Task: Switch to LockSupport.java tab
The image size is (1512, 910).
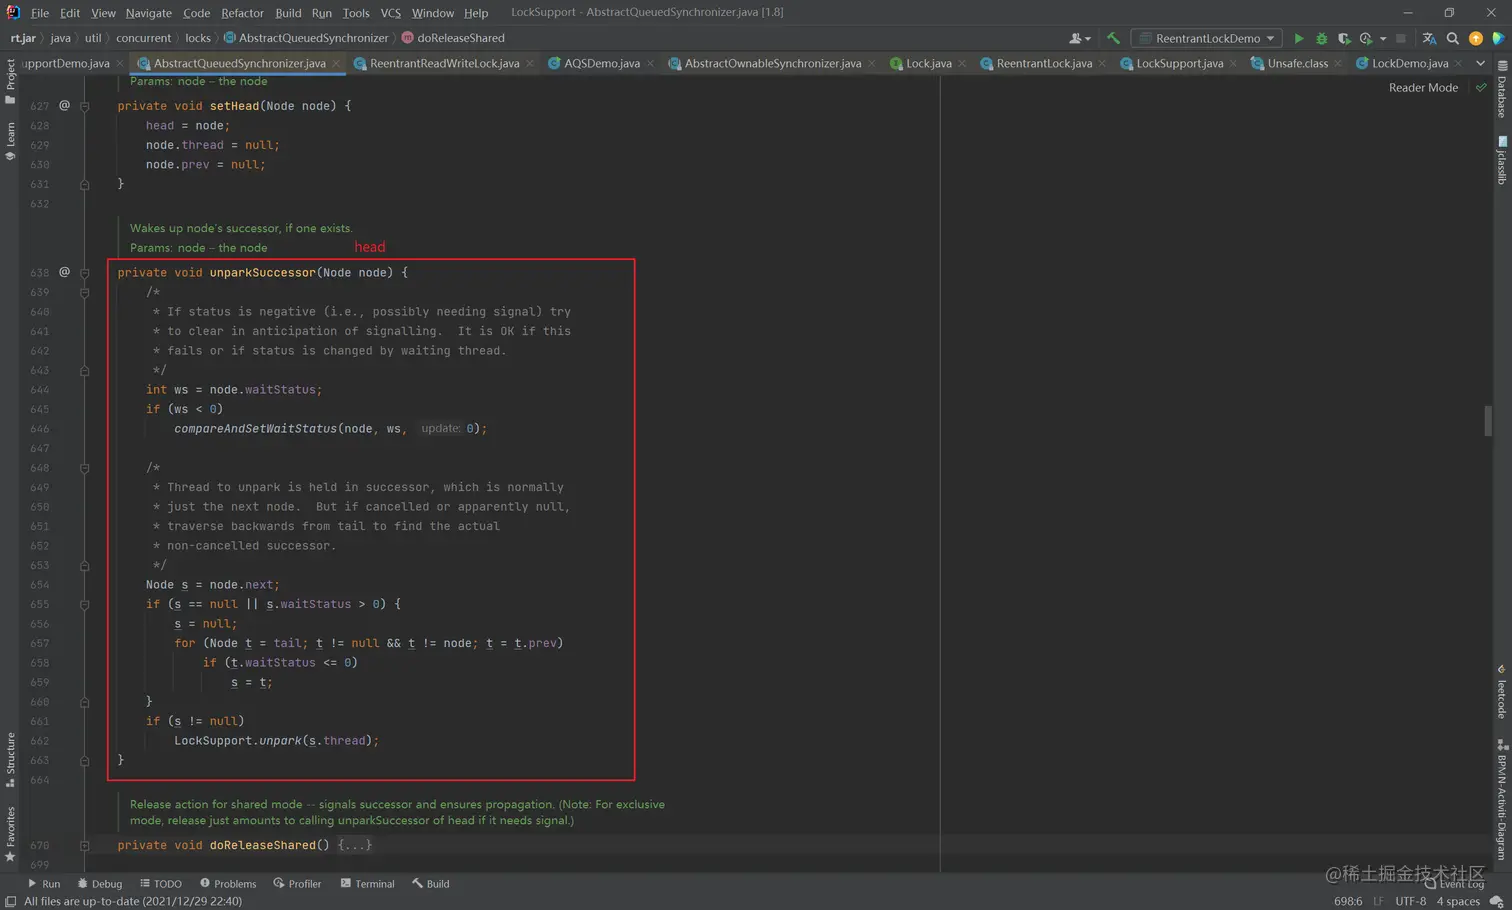Action: tap(1179, 63)
